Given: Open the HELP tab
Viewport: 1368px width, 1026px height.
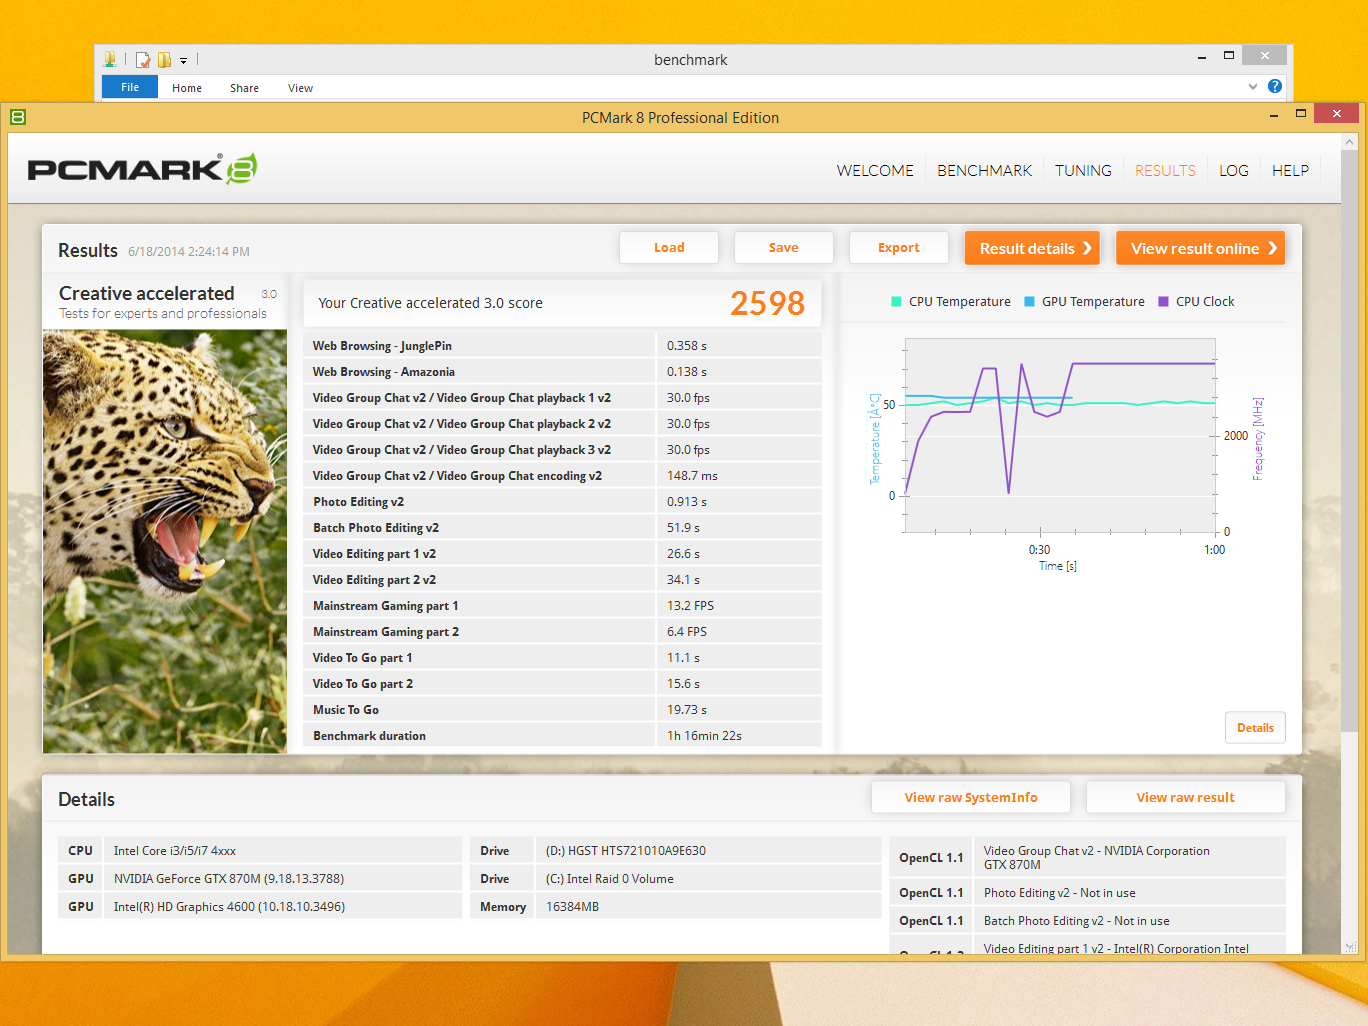Looking at the screenshot, I should pyautogui.click(x=1290, y=171).
